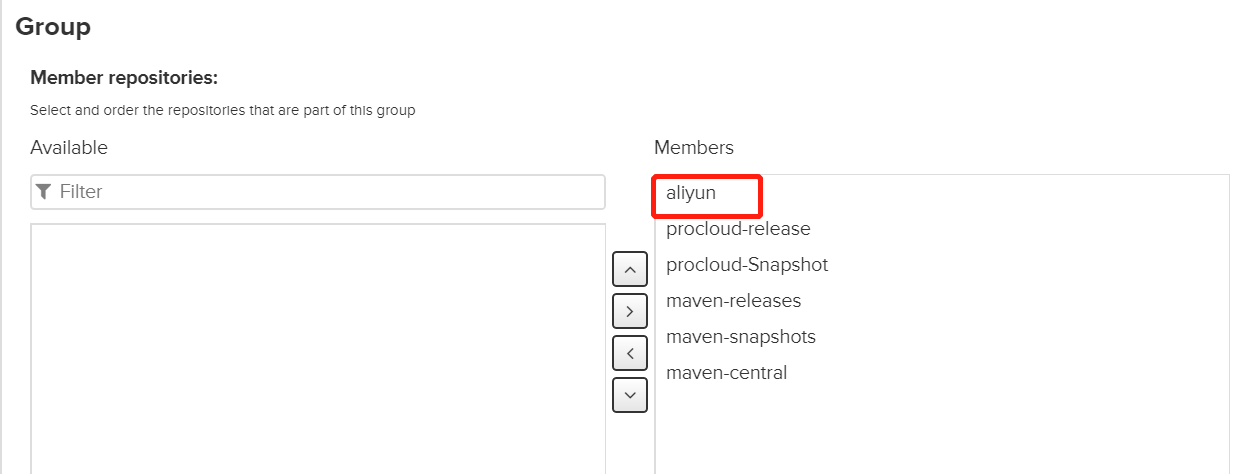Select maven-central repository
This screenshot has width=1252, height=474.
pos(726,373)
